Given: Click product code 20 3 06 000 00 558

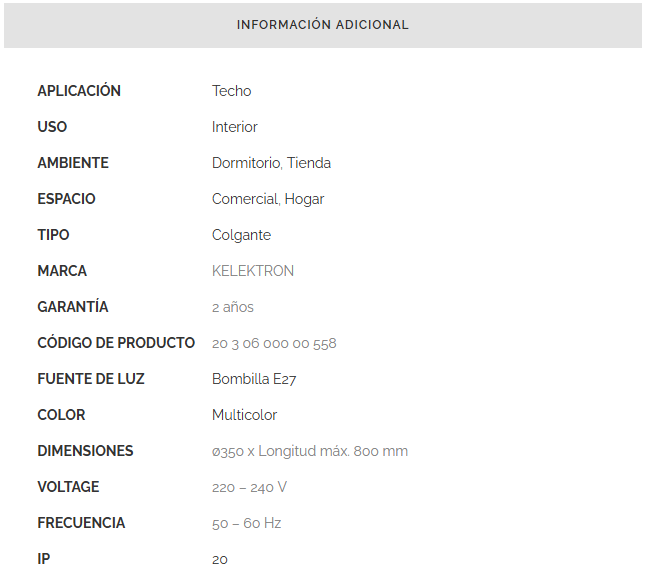Looking at the screenshot, I should tap(274, 343).
